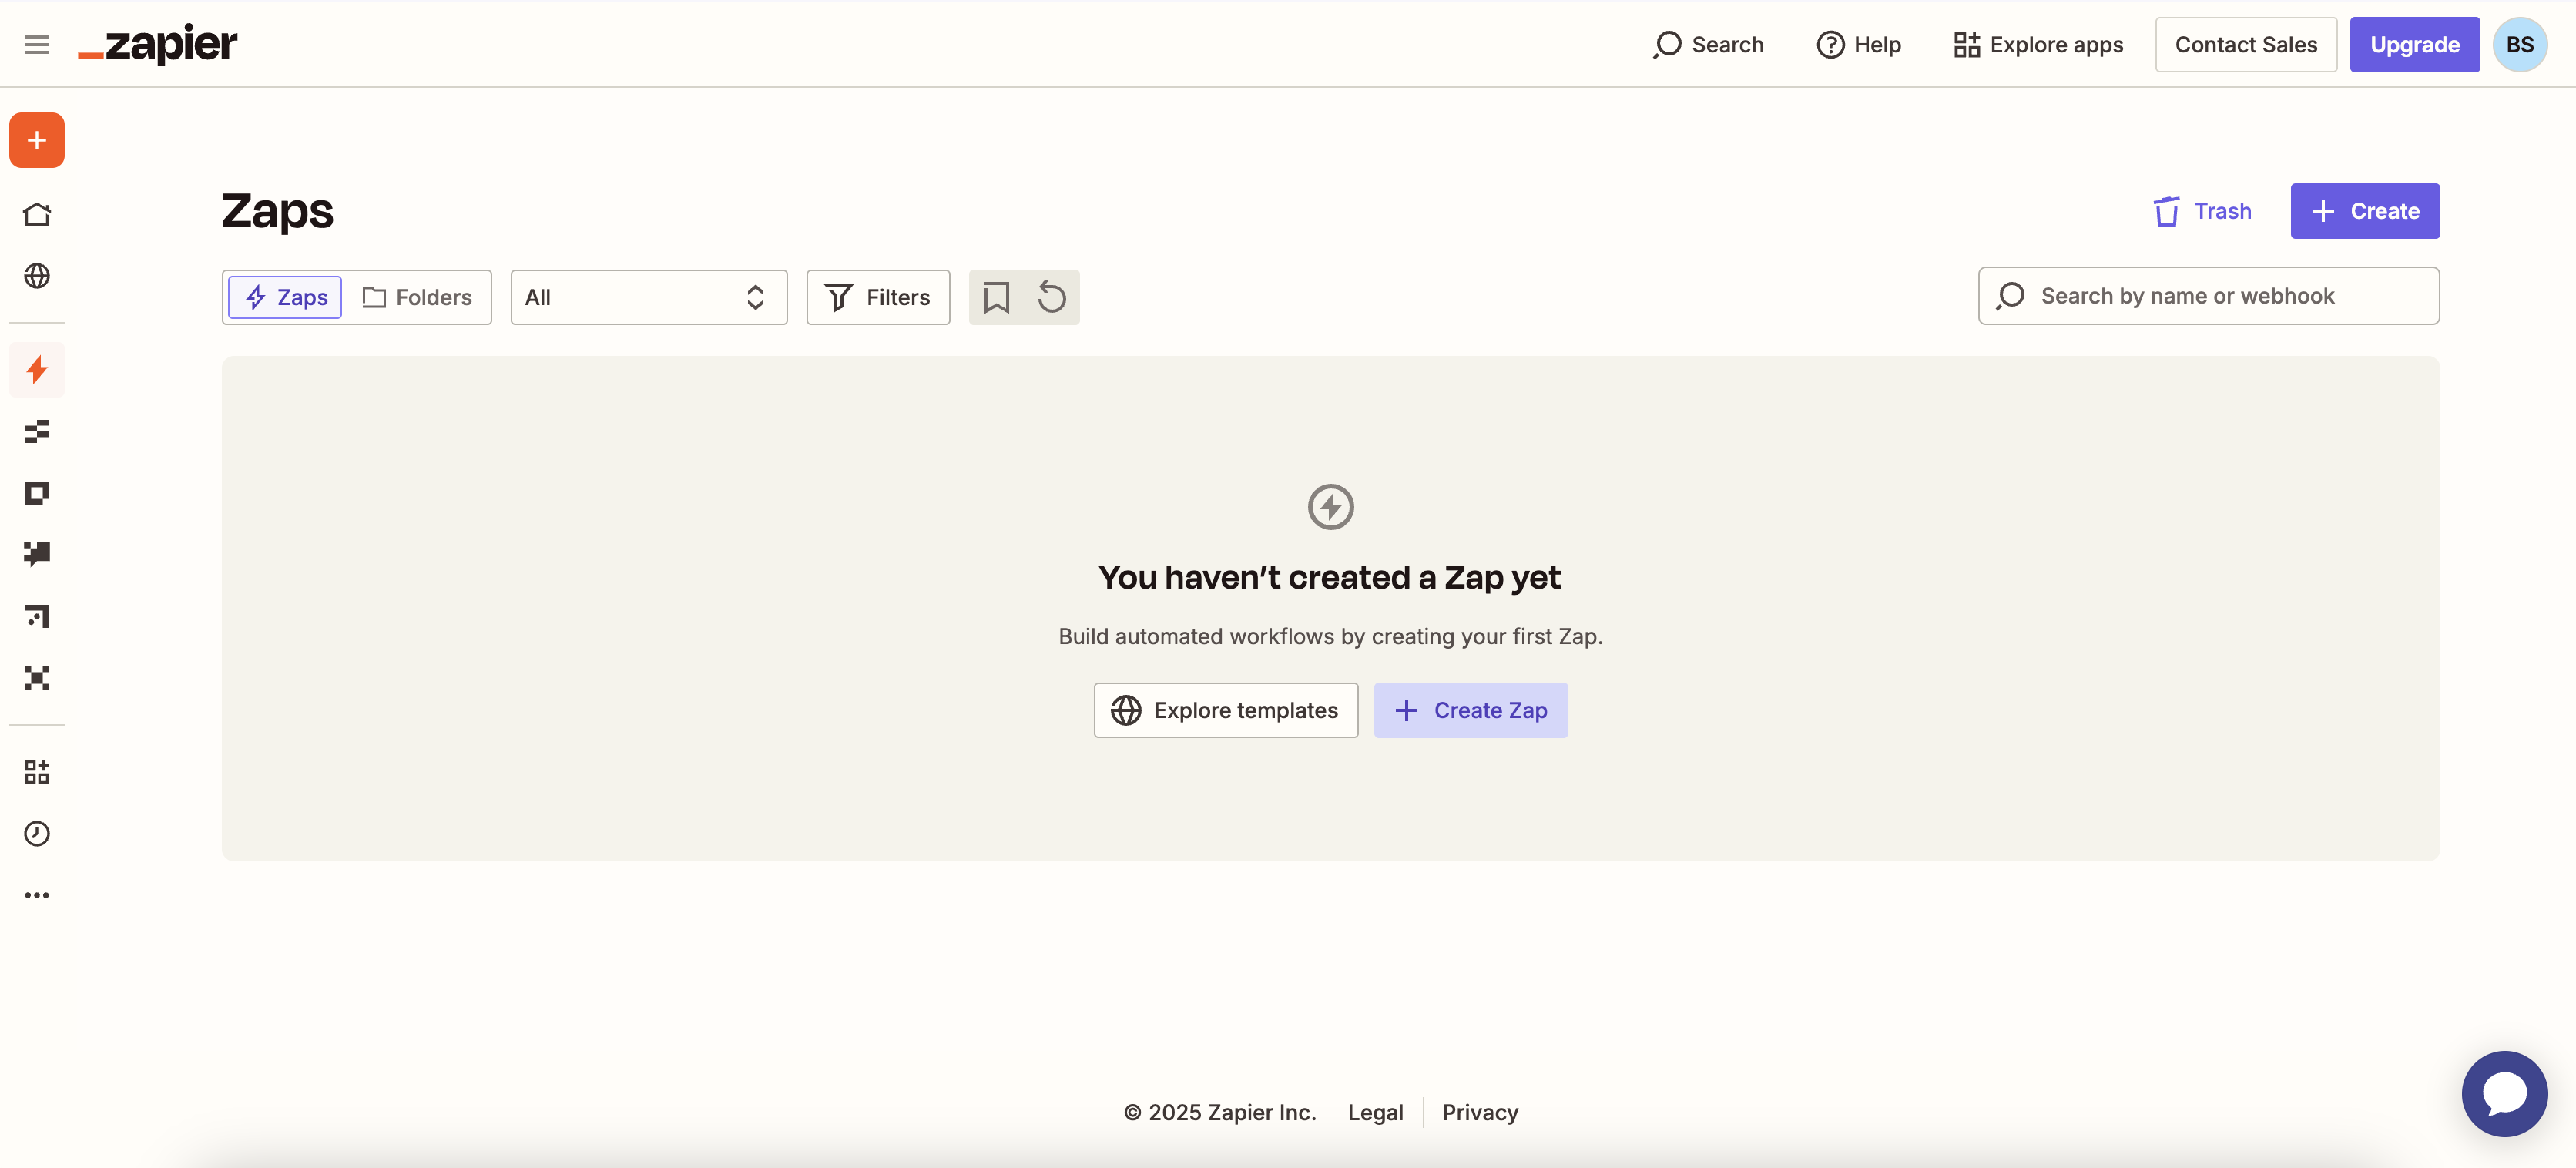Open the Home icon in sidebar
Image resolution: width=2576 pixels, height=1168 pixels.
[37, 214]
